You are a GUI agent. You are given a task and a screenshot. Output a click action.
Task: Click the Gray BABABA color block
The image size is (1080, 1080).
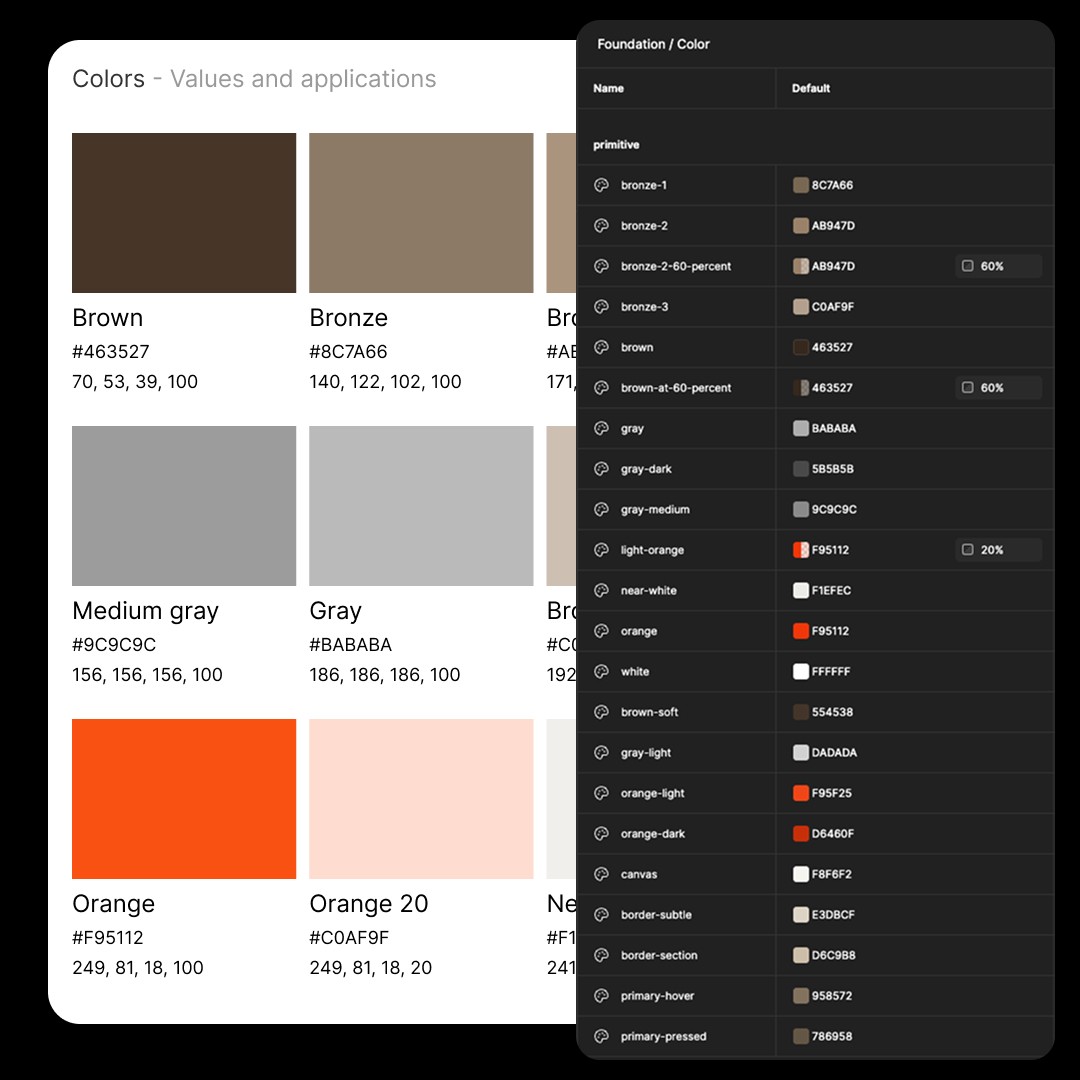(x=421, y=506)
